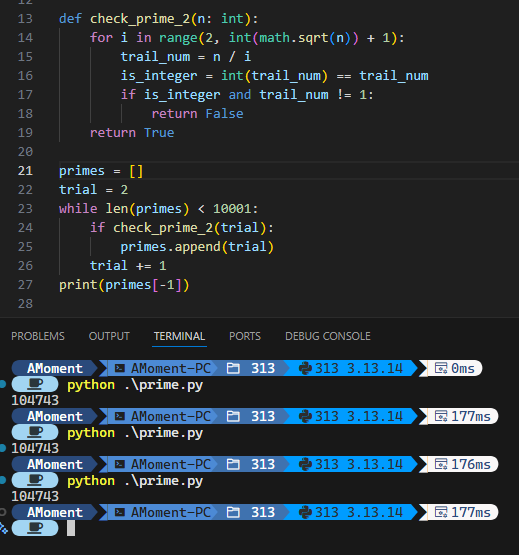
Task: Click the timer icon next to 0ms
Action: [441, 368]
